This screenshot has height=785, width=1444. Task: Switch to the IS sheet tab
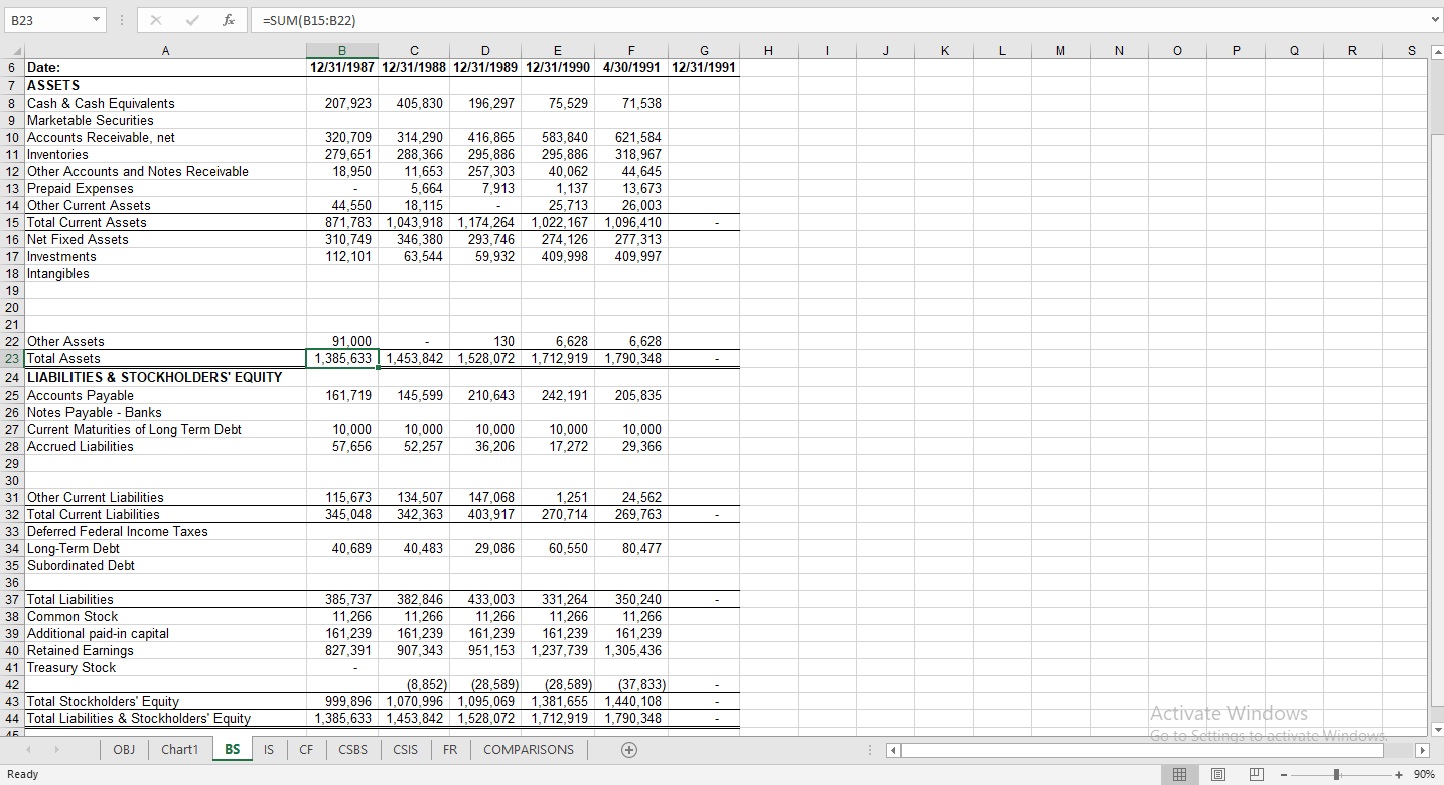point(268,749)
